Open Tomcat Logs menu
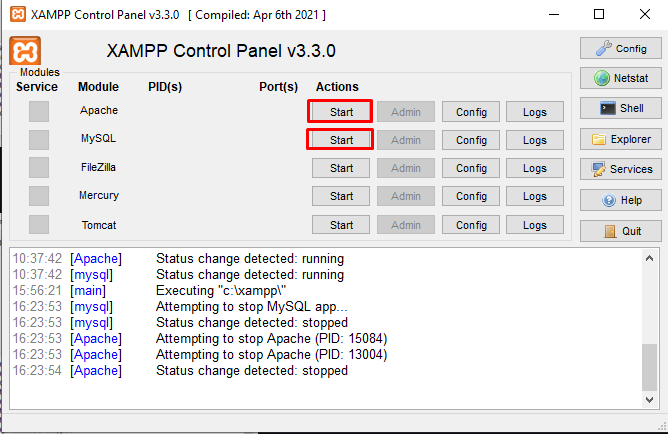The height and width of the screenshot is (434, 668). point(535,224)
